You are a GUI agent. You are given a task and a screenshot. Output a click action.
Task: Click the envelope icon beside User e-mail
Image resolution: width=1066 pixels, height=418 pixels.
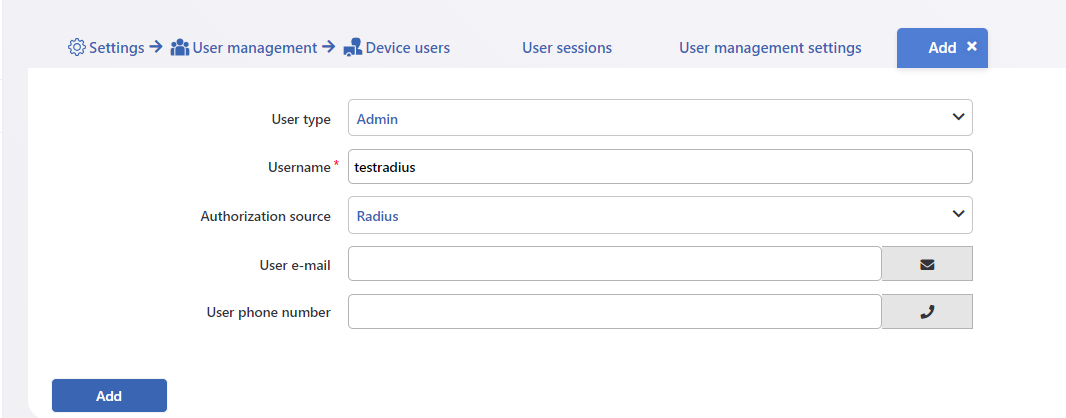927,264
